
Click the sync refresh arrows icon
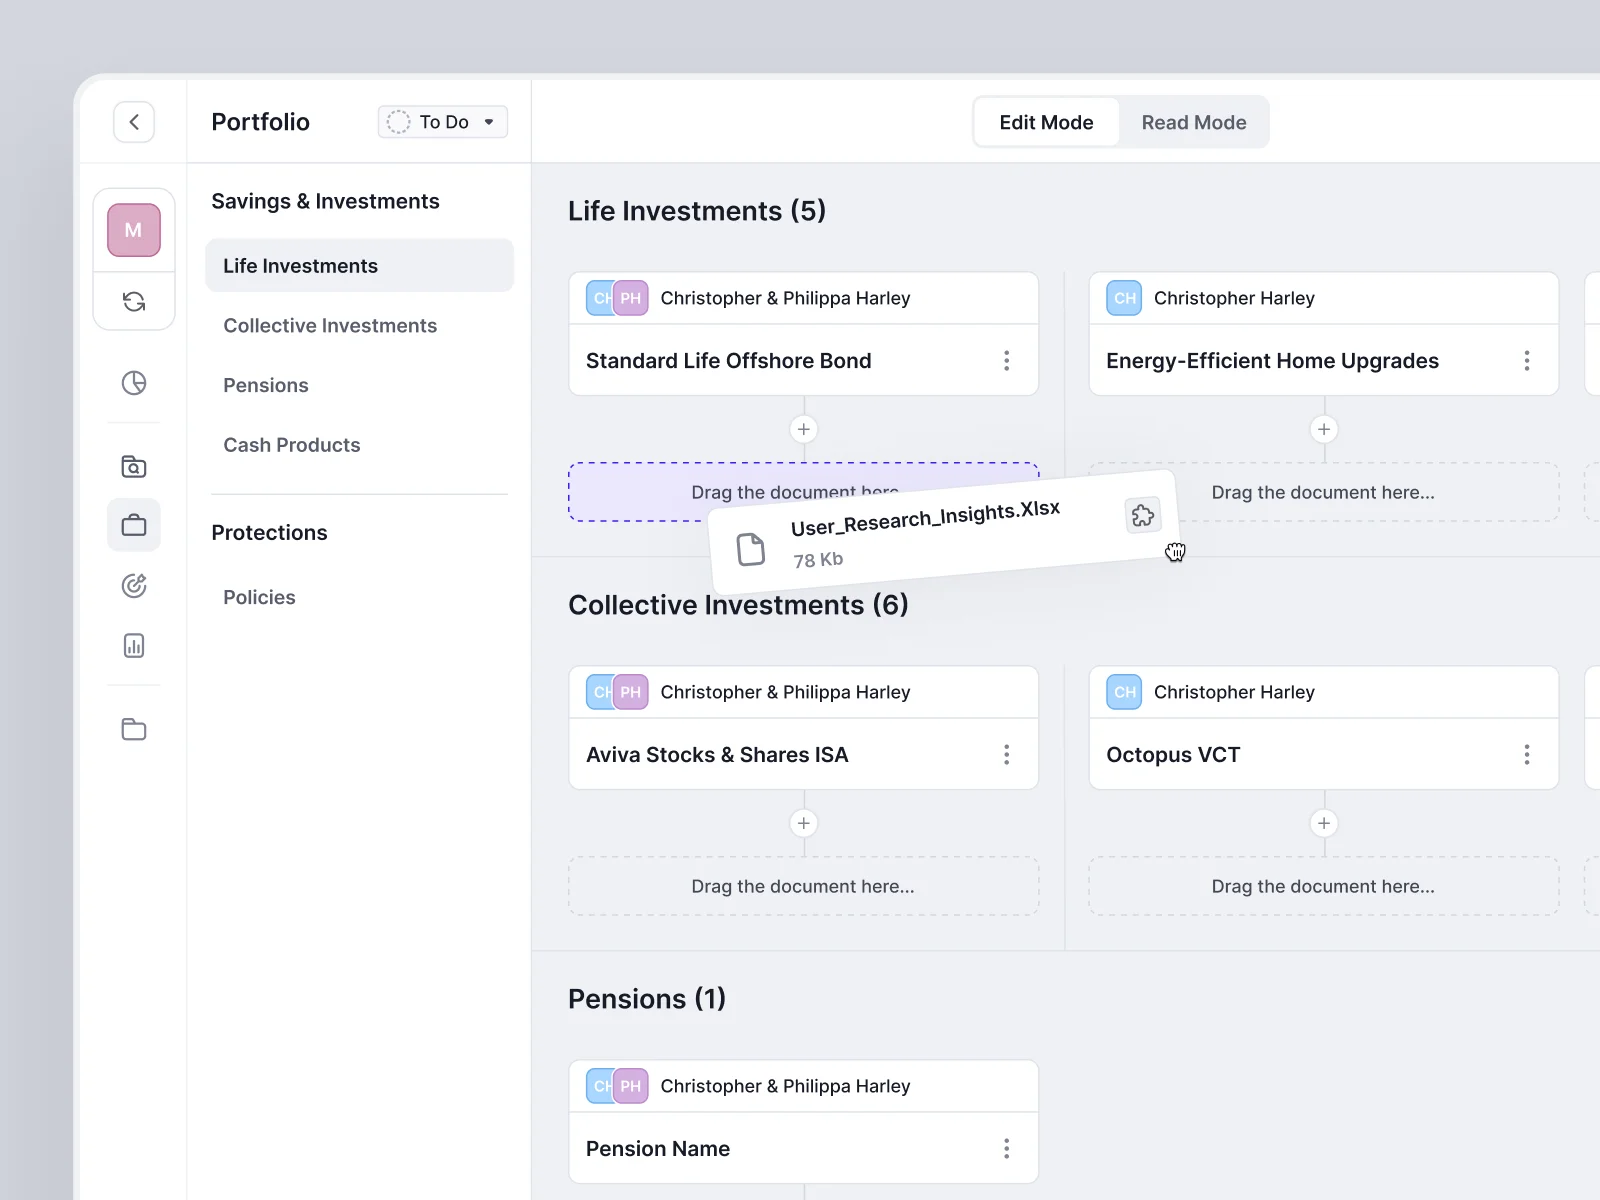134,301
